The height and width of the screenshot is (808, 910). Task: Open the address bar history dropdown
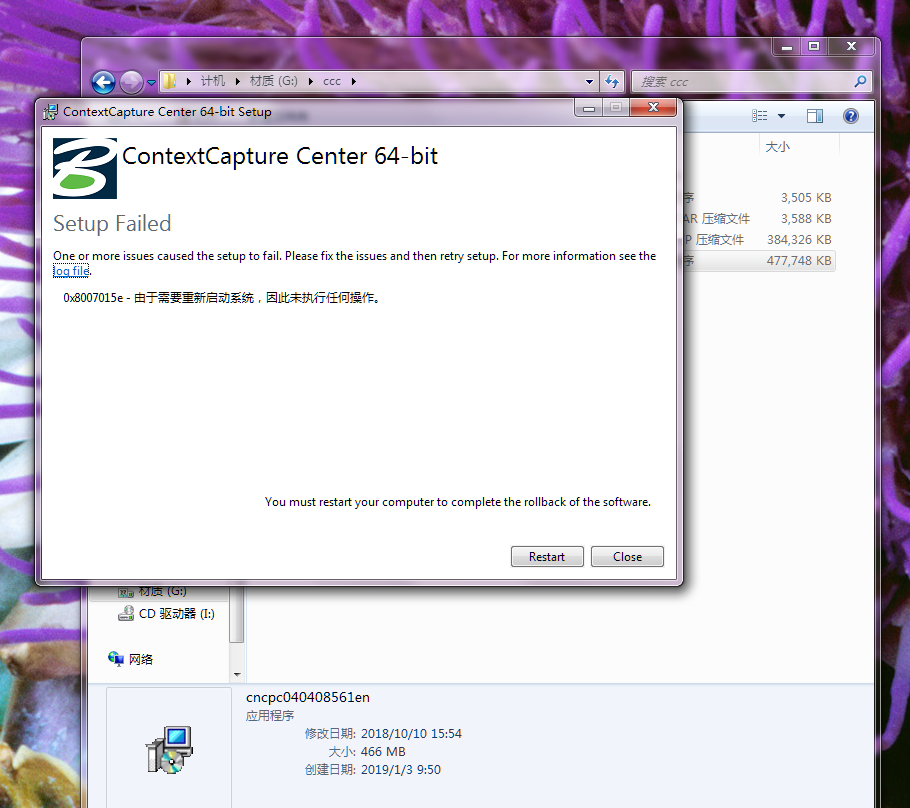tap(589, 81)
